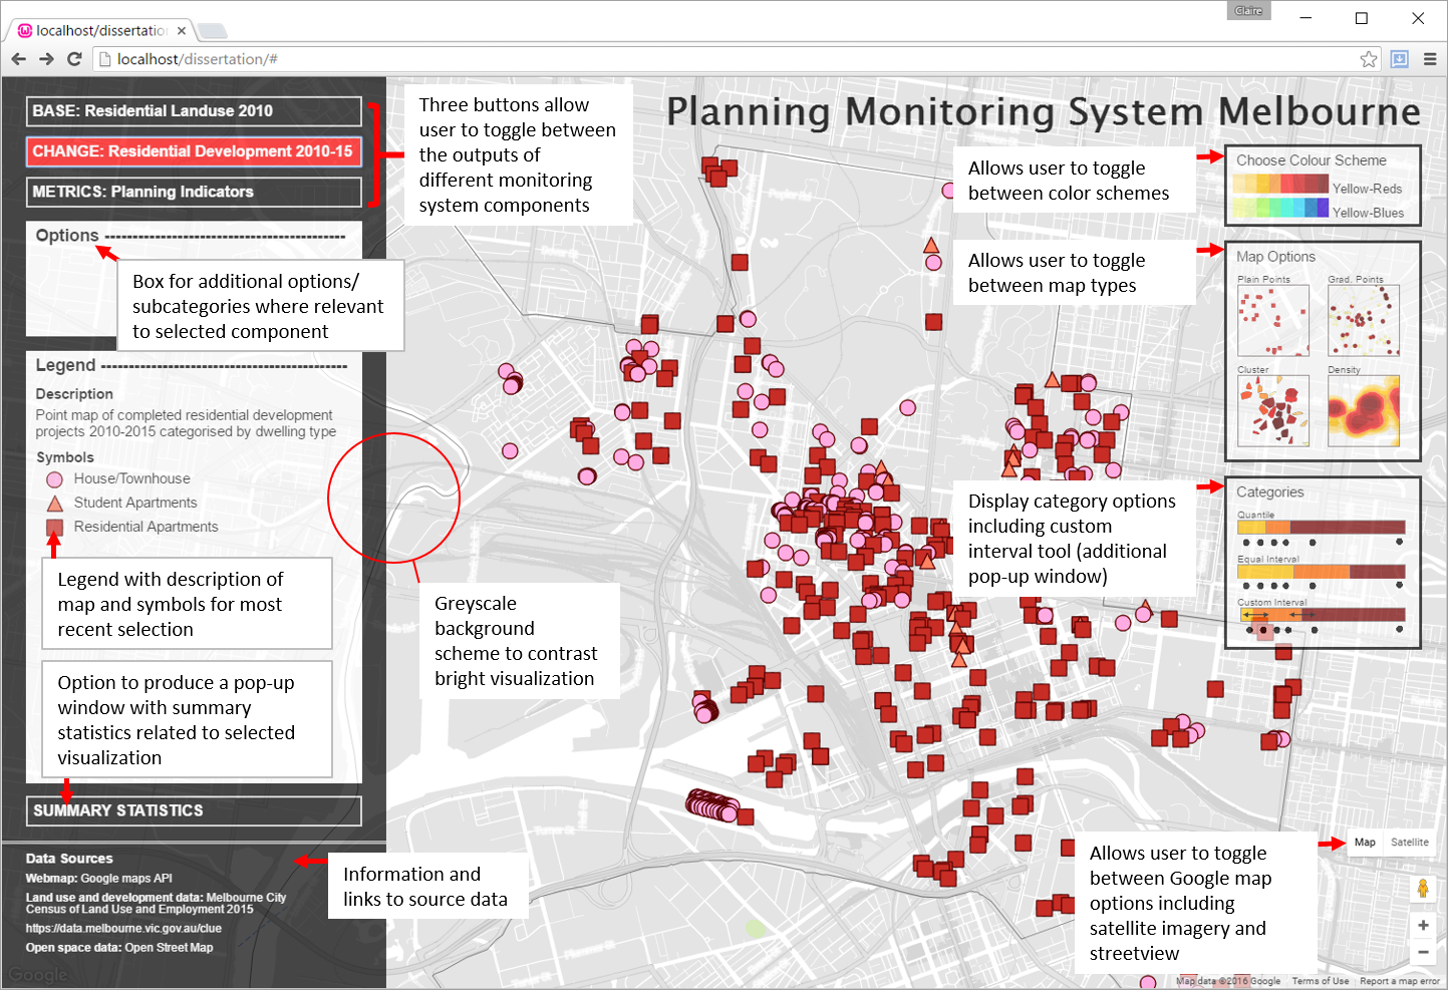
Task: Switch Google map to Satellite view
Action: (x=1410, y=842)
